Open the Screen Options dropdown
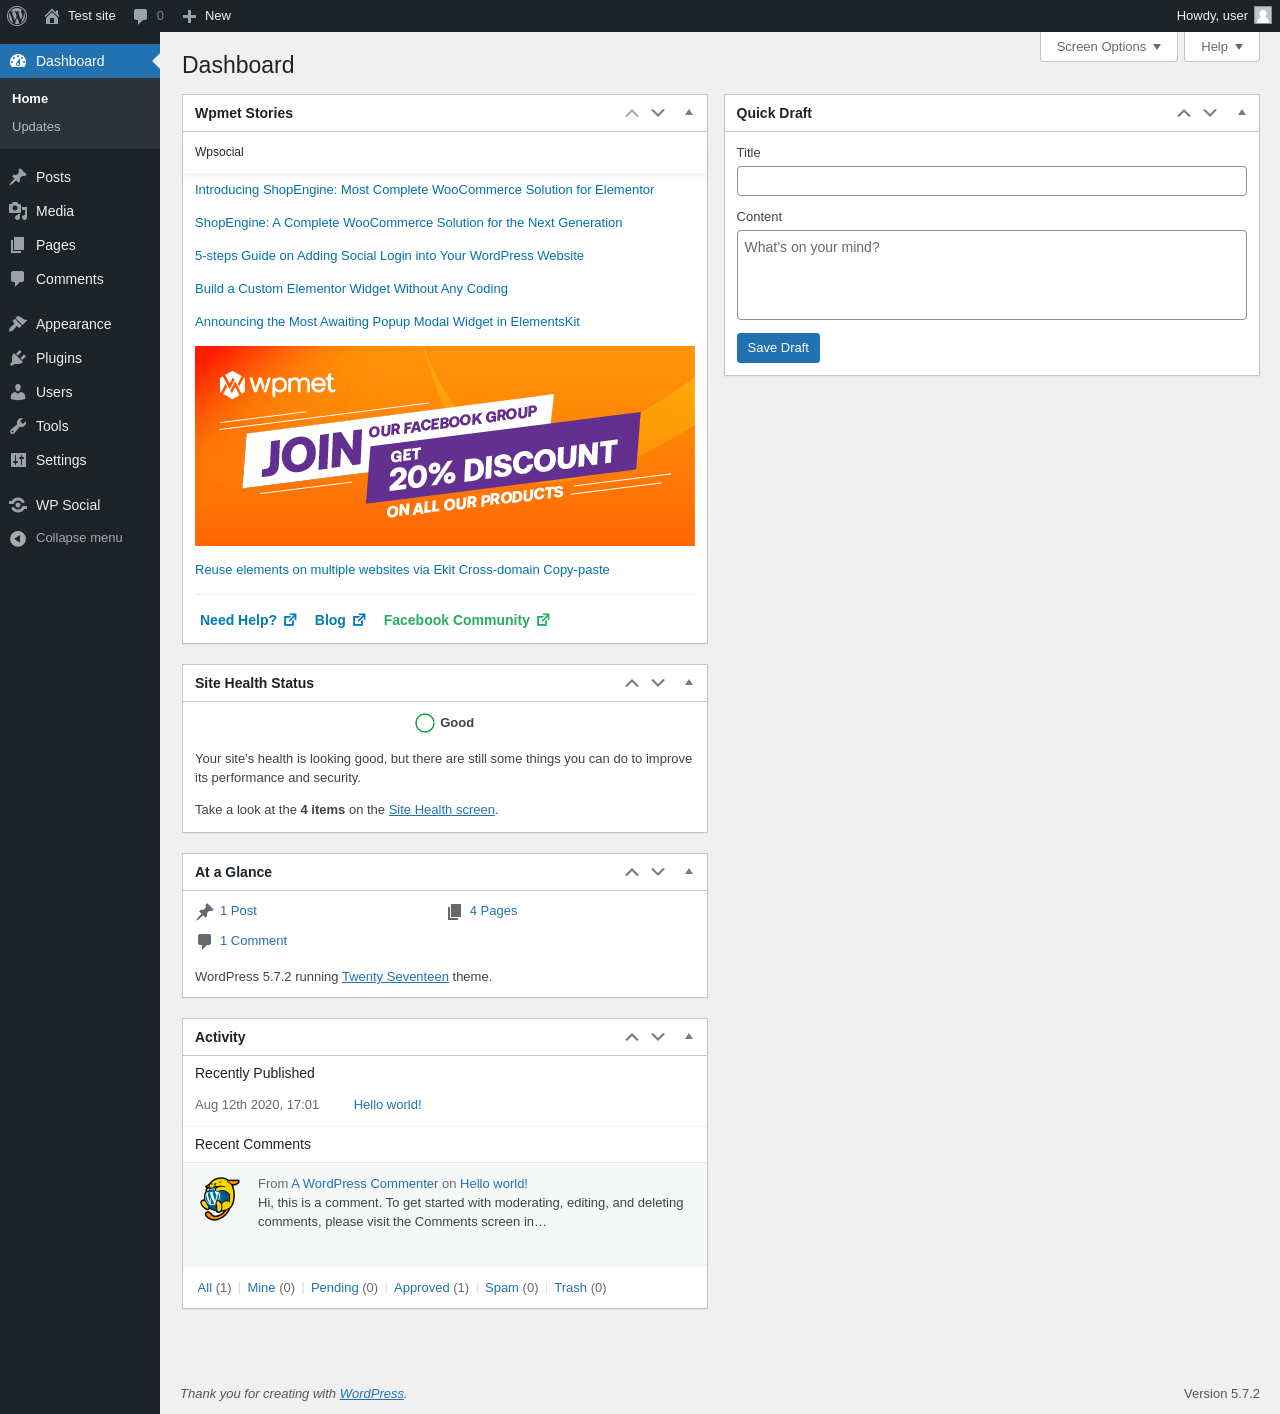The image size is (1280, 1414). tap(1109, 47)
